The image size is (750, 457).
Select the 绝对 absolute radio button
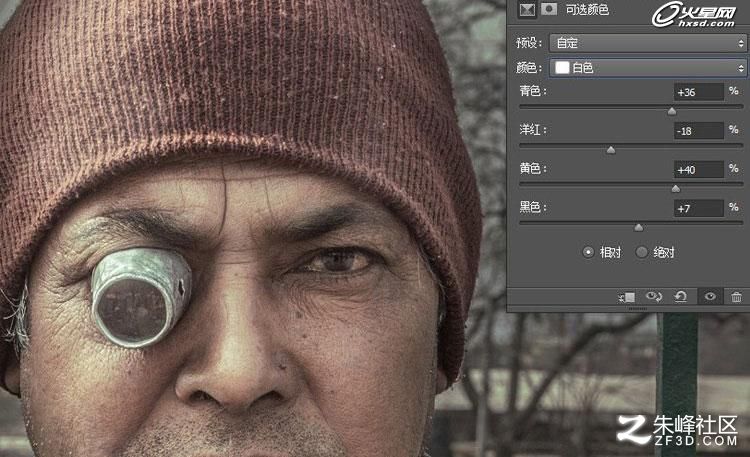pos(642,252)
